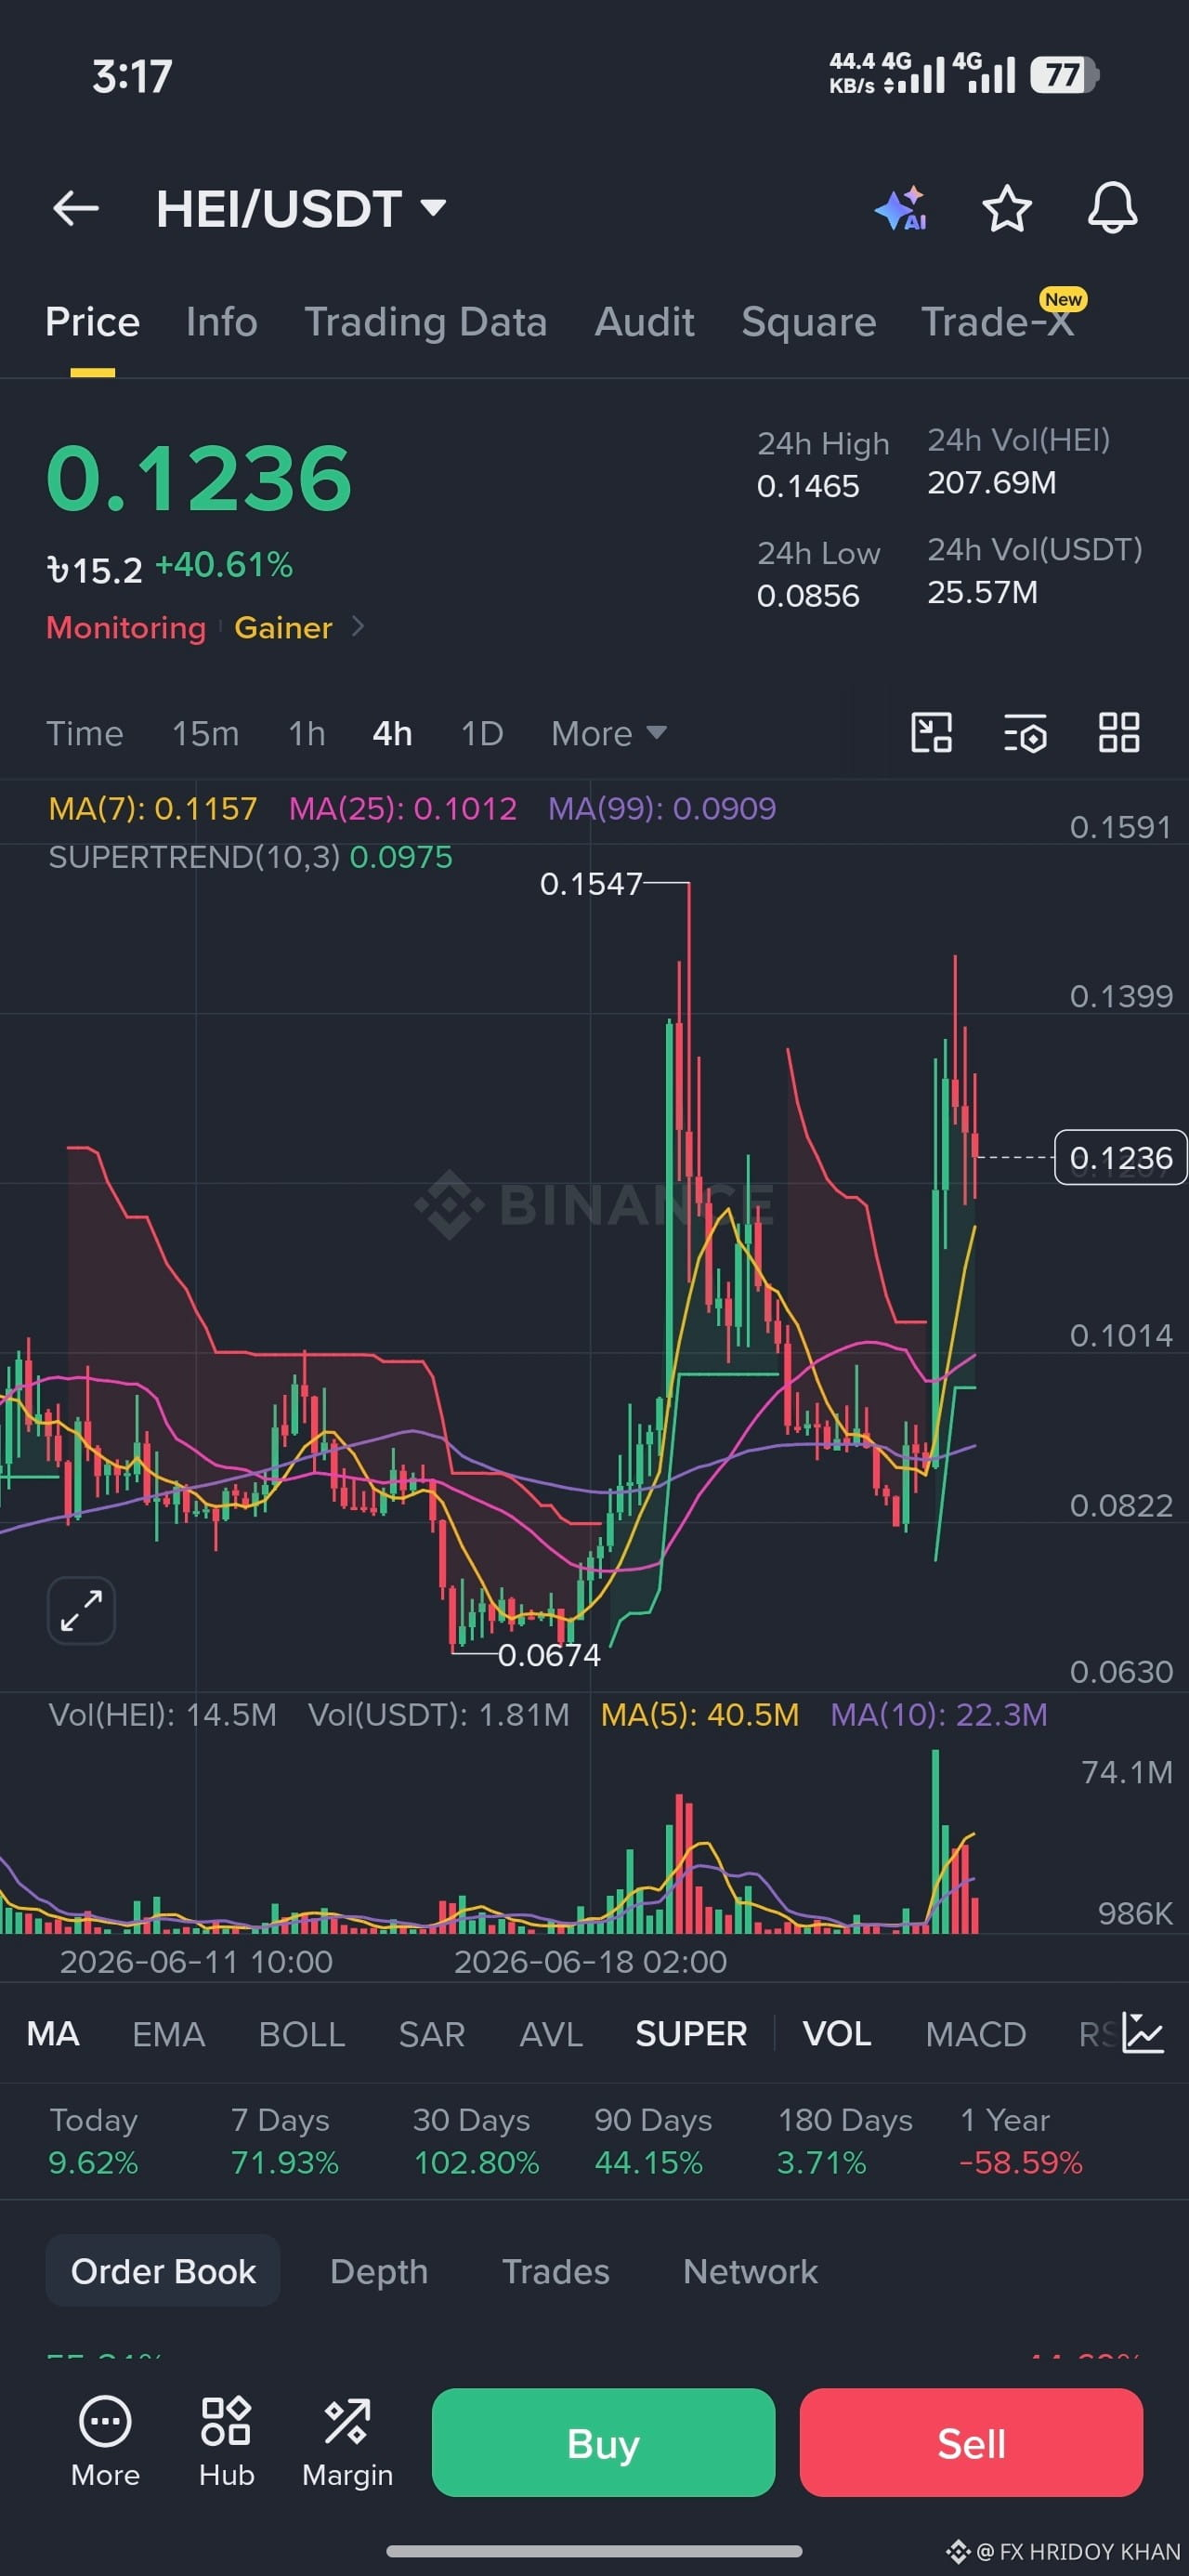The height and width of the screenshot is (2576, 1189).
Task: Add HEI/USDT to favorites with star
Action: [x=1006, y=208]
